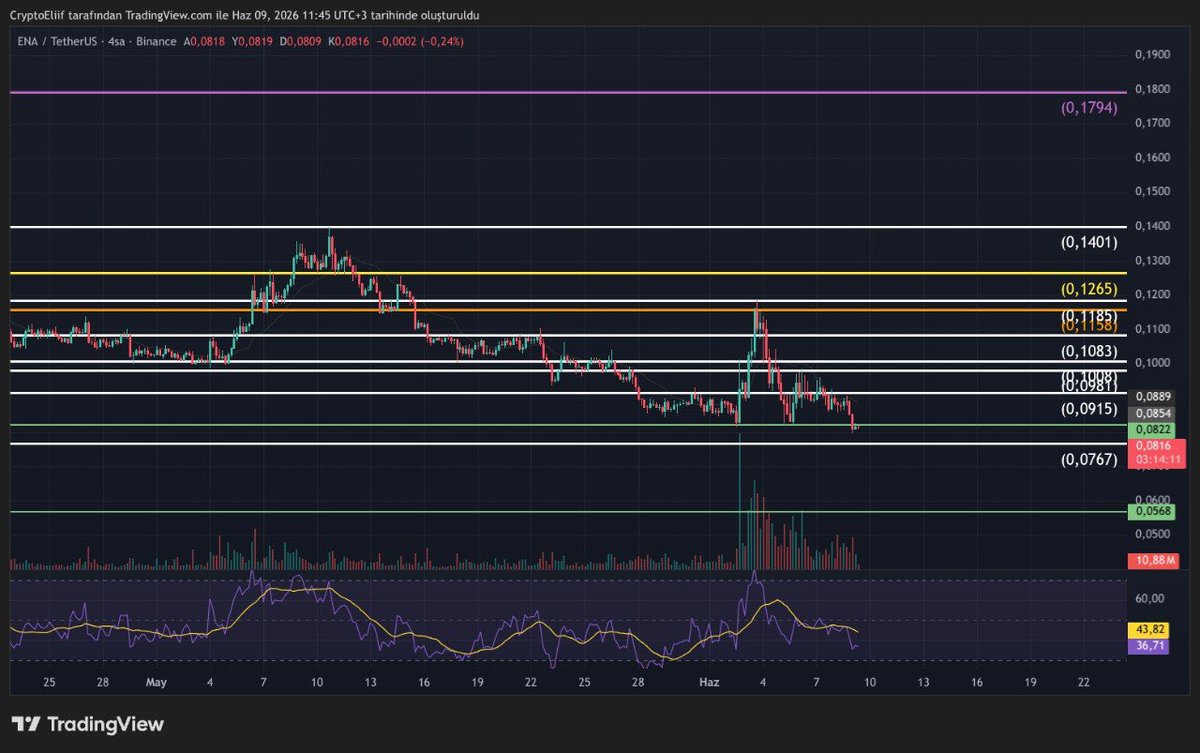Click the close value K0,0816 in header
Image resolution: width=1200 pixels, height=753 pixels.
(x=351, y=42)
